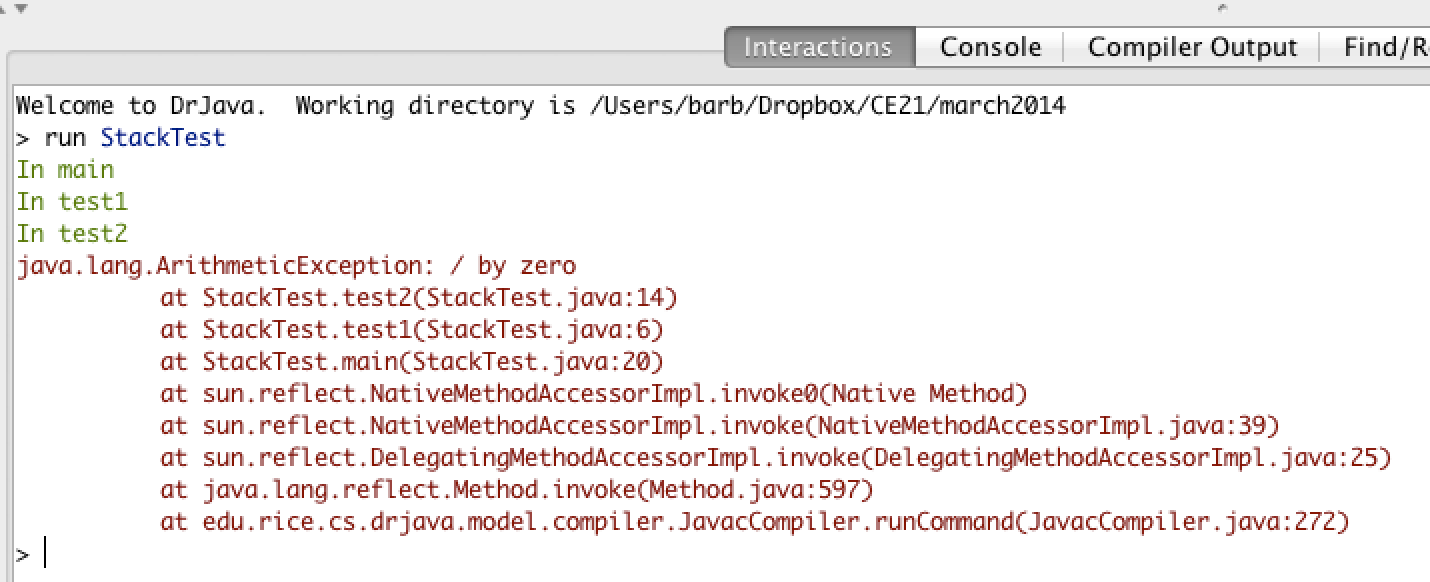The height and width of the screenshot is (582, 1430).
Task: Click the 'run StackTest' command line
Action: 134,138
